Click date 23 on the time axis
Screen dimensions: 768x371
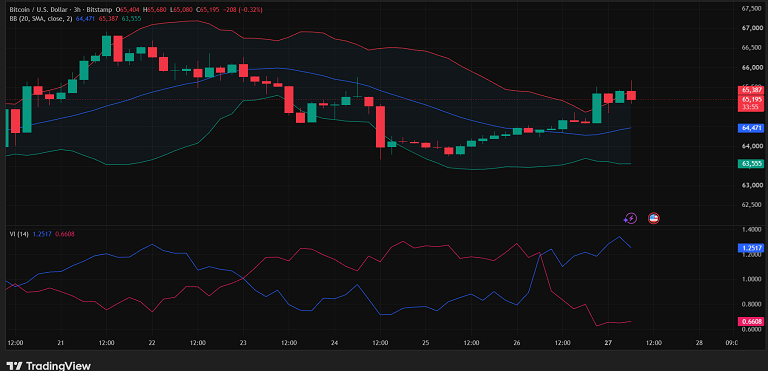(x=243, y=343)
